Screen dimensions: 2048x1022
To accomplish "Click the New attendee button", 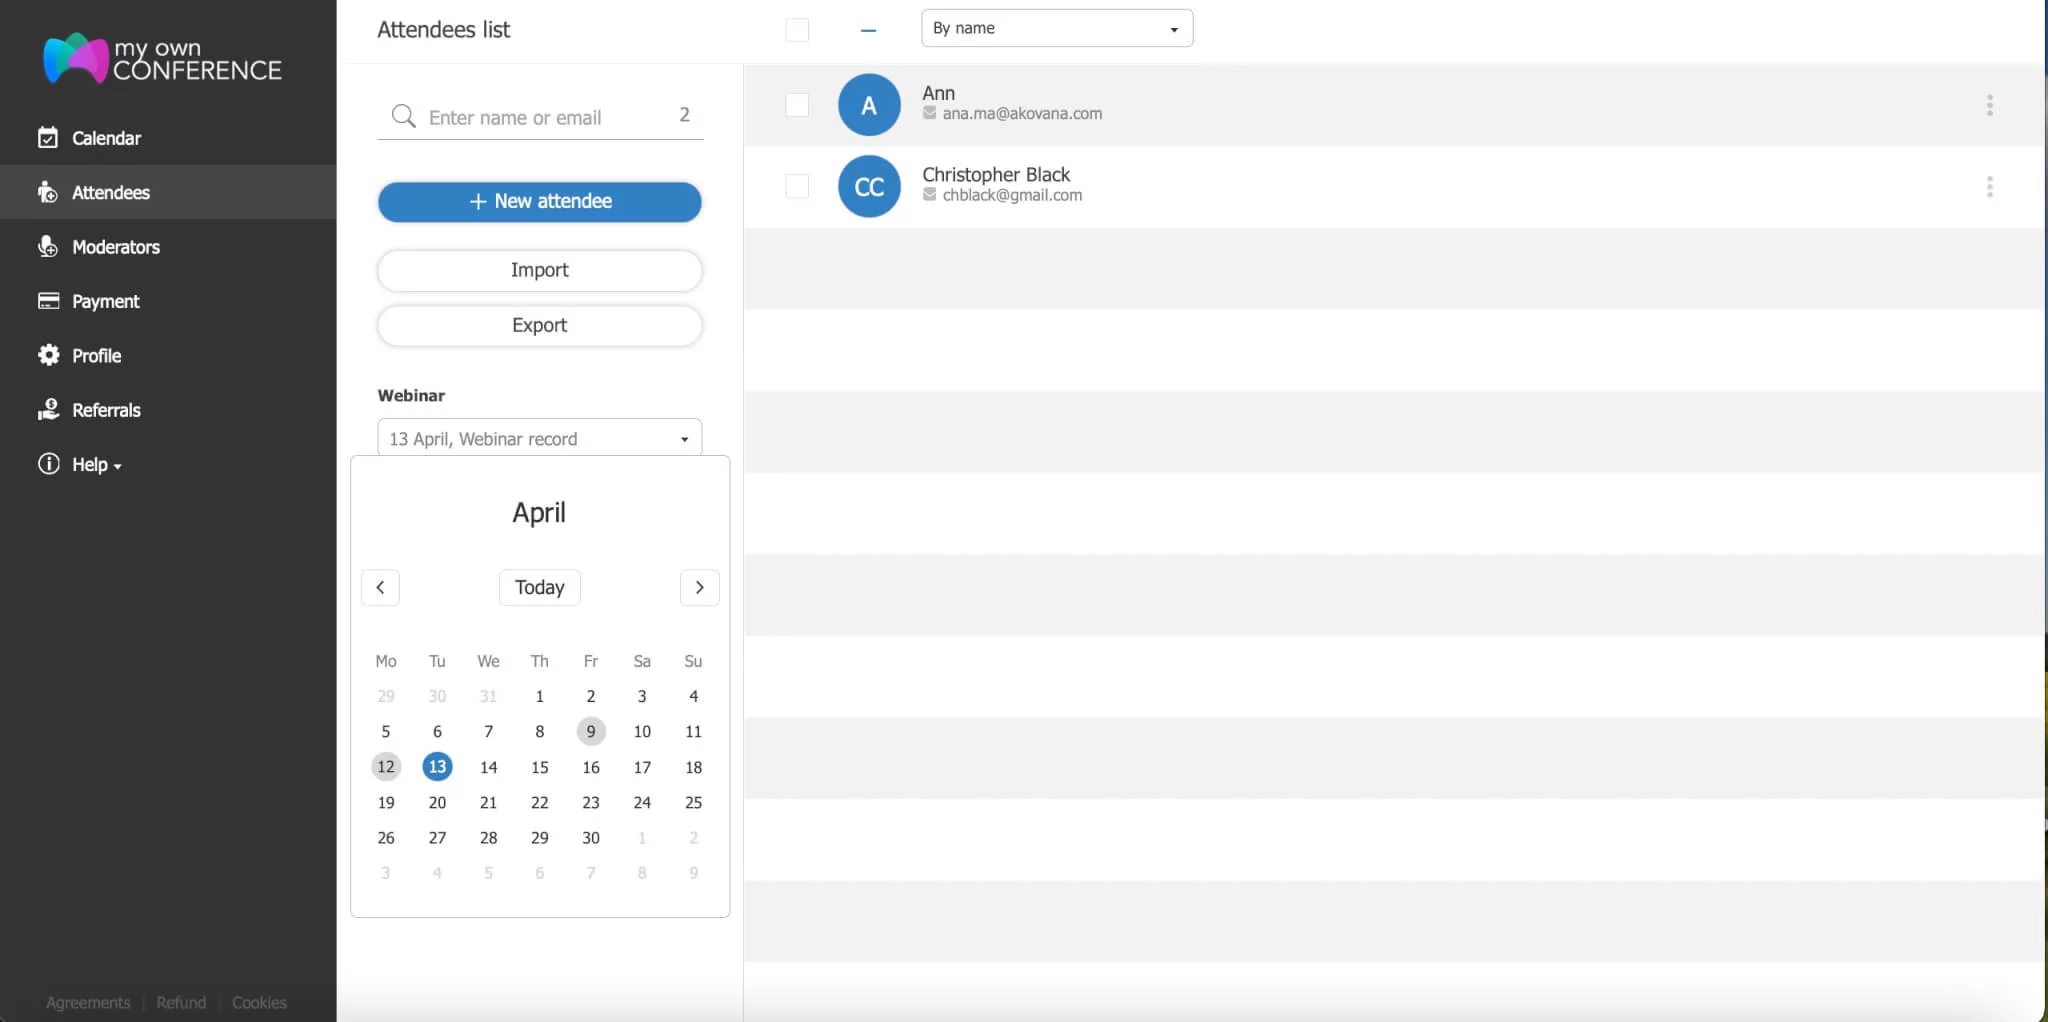I will pos(539,201).
